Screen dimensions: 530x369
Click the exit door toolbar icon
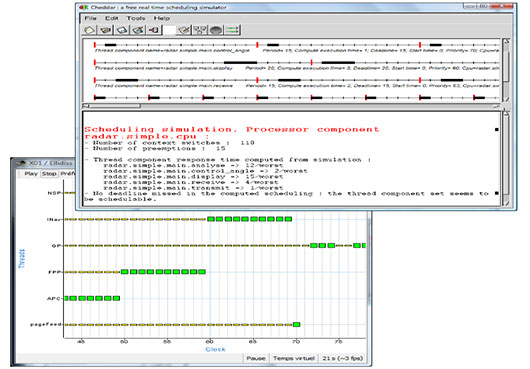click(x=154, y=30)
